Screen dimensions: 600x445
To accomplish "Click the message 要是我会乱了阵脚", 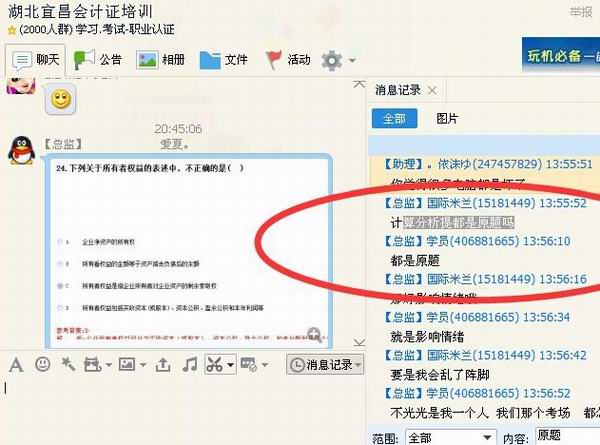I will pos(440,375).
